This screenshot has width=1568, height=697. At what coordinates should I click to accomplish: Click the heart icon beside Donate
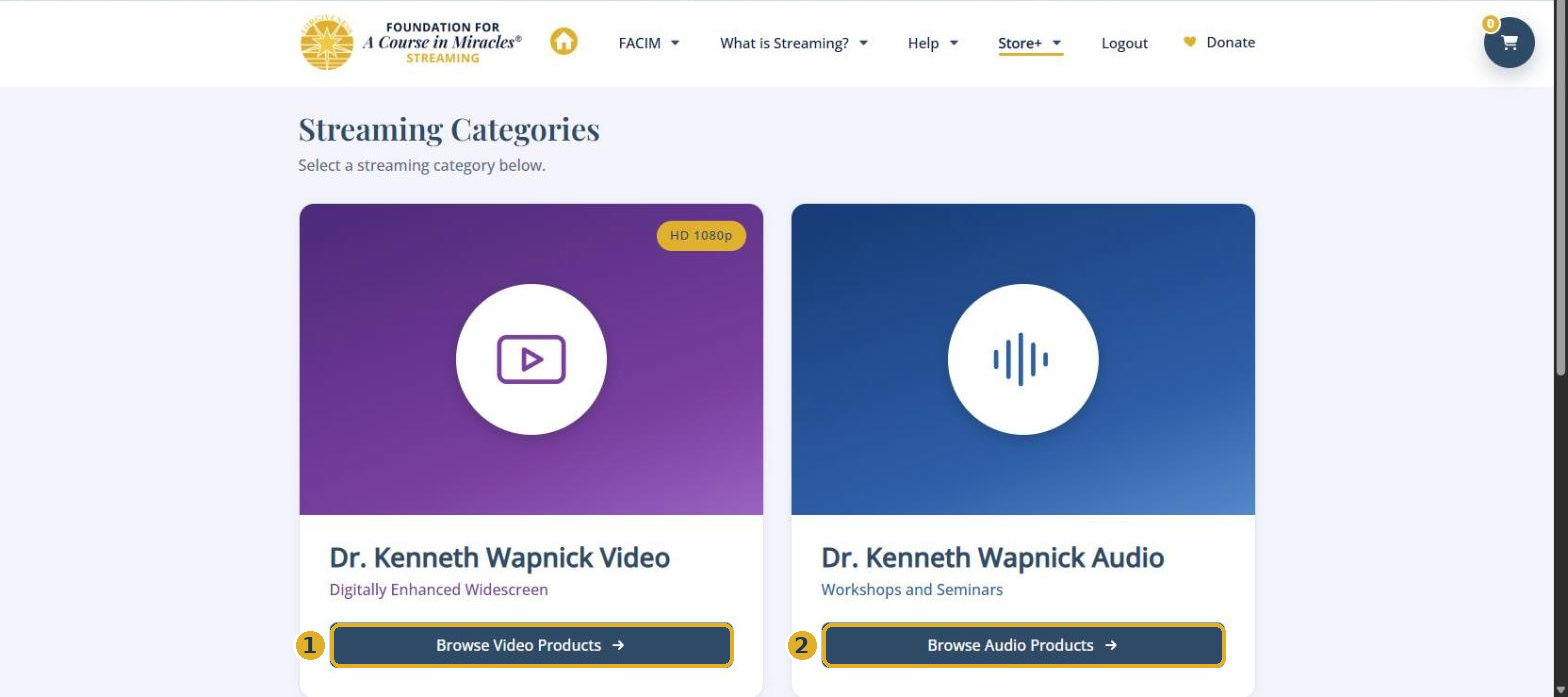click(x=1190, y=42)
